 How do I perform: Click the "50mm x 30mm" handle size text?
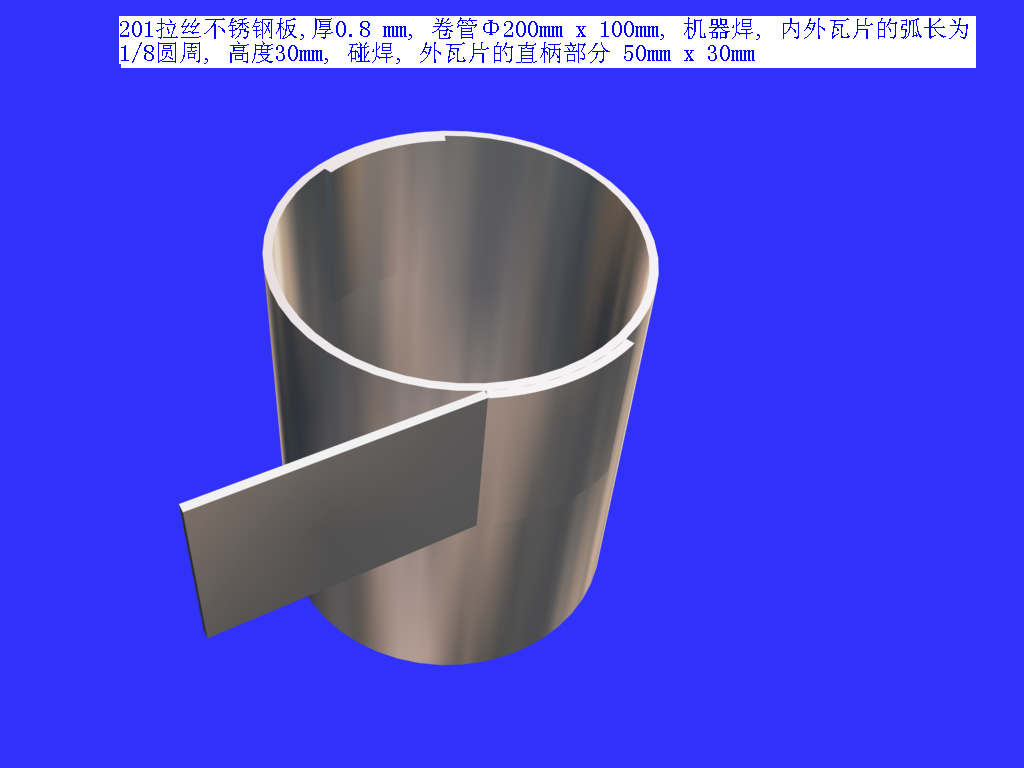(689, 55)
